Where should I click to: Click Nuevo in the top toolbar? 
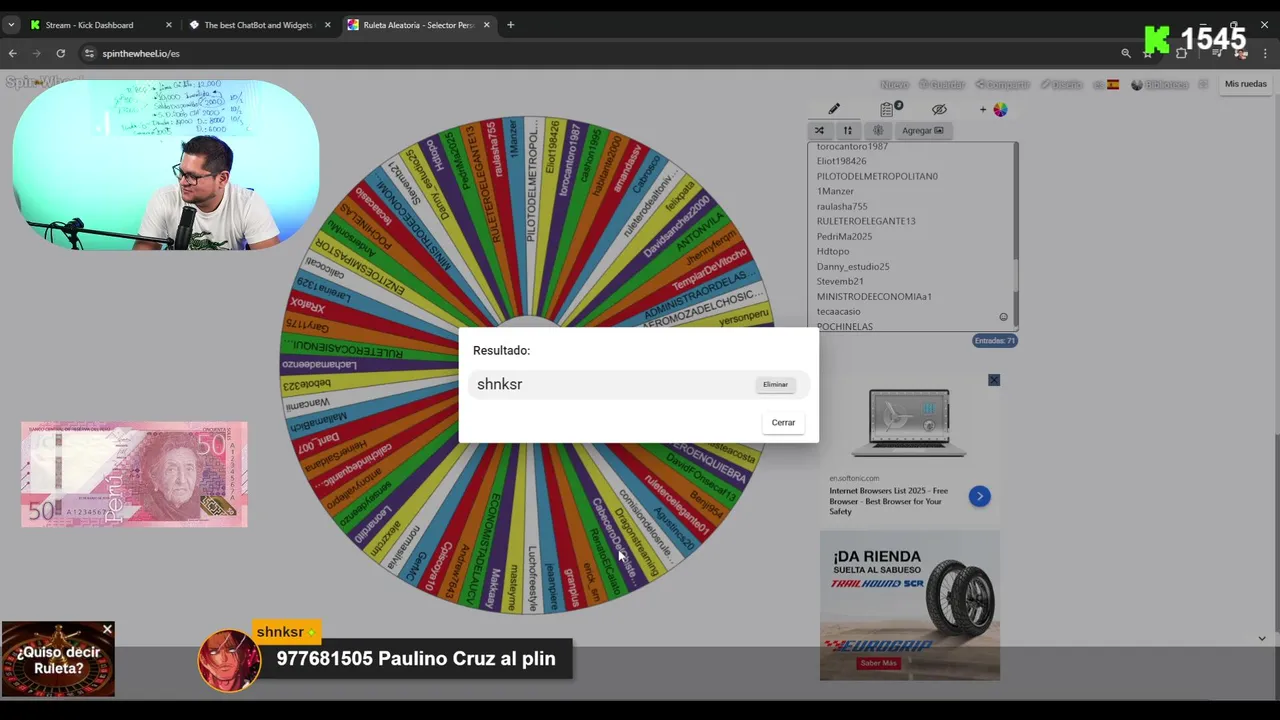894,84
